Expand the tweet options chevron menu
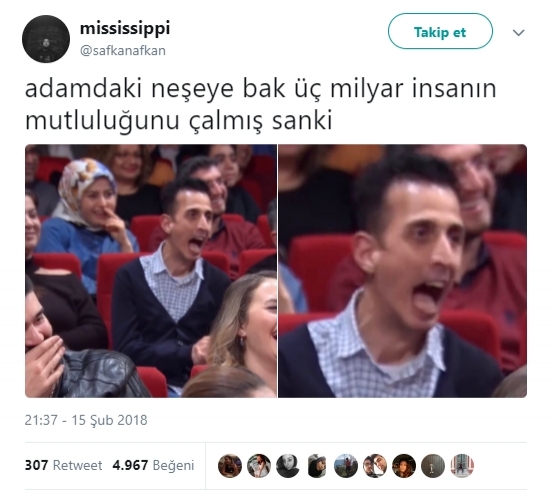This screenshot has width=554, height=499. pos(518,33)
